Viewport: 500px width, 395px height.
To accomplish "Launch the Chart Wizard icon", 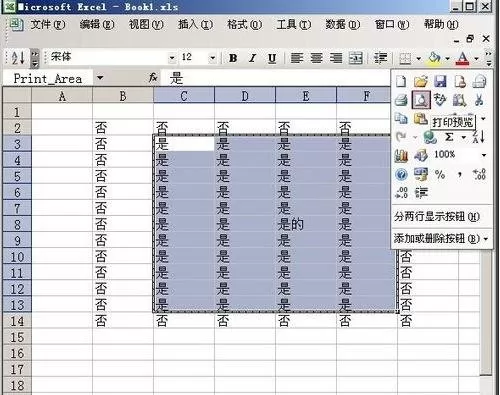I will coord(401,155).
